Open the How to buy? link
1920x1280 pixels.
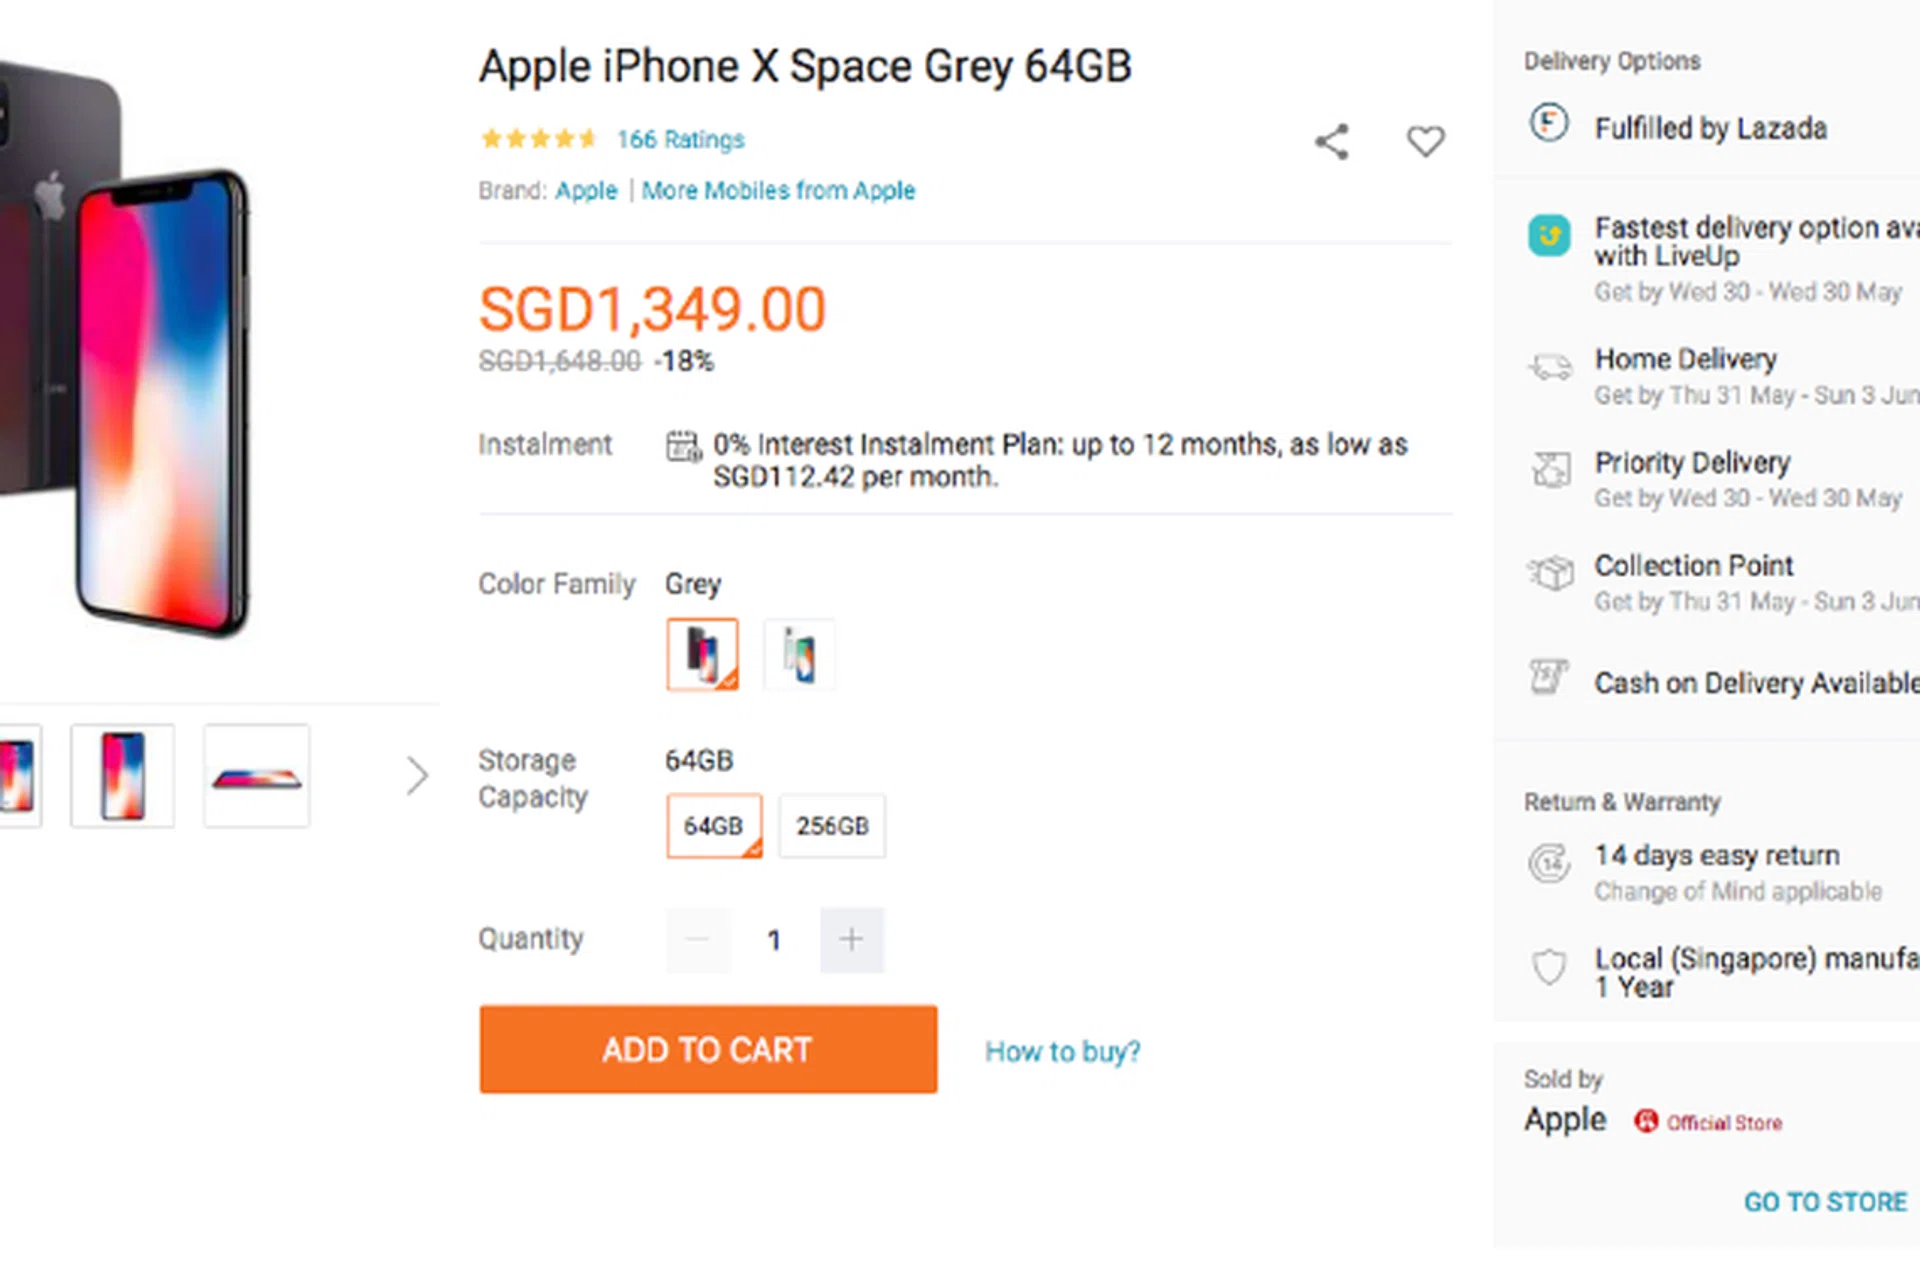click(x=1062, y=1051)
